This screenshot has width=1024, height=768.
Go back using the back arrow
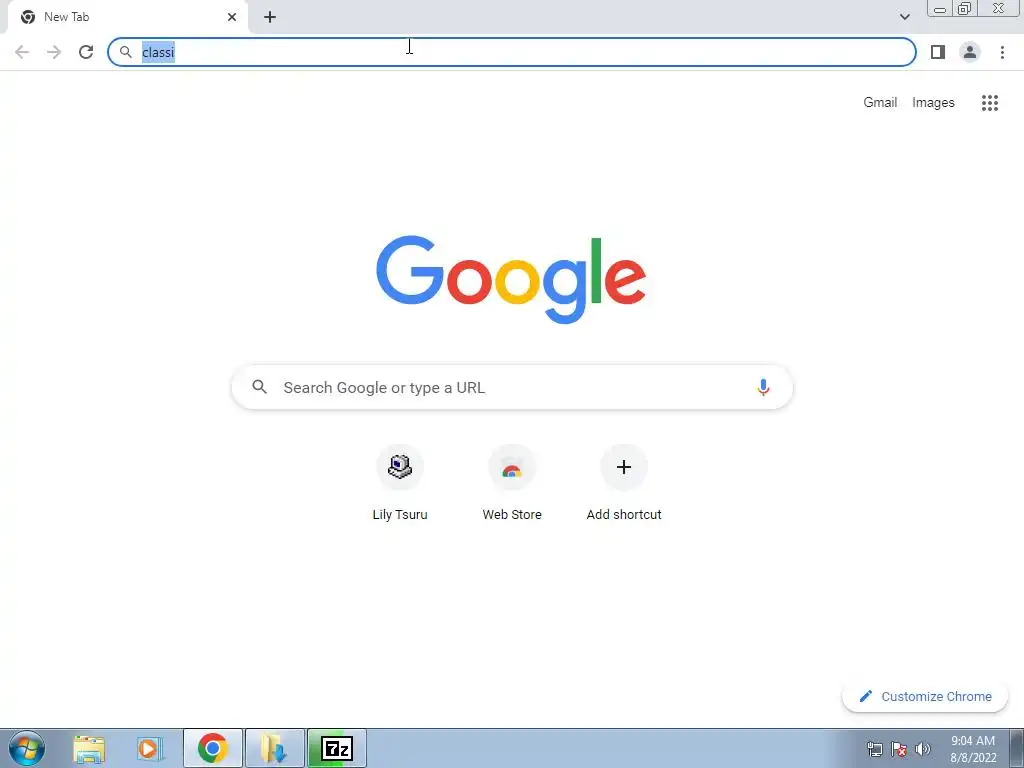pyautogui.click(x=22, y=52)
